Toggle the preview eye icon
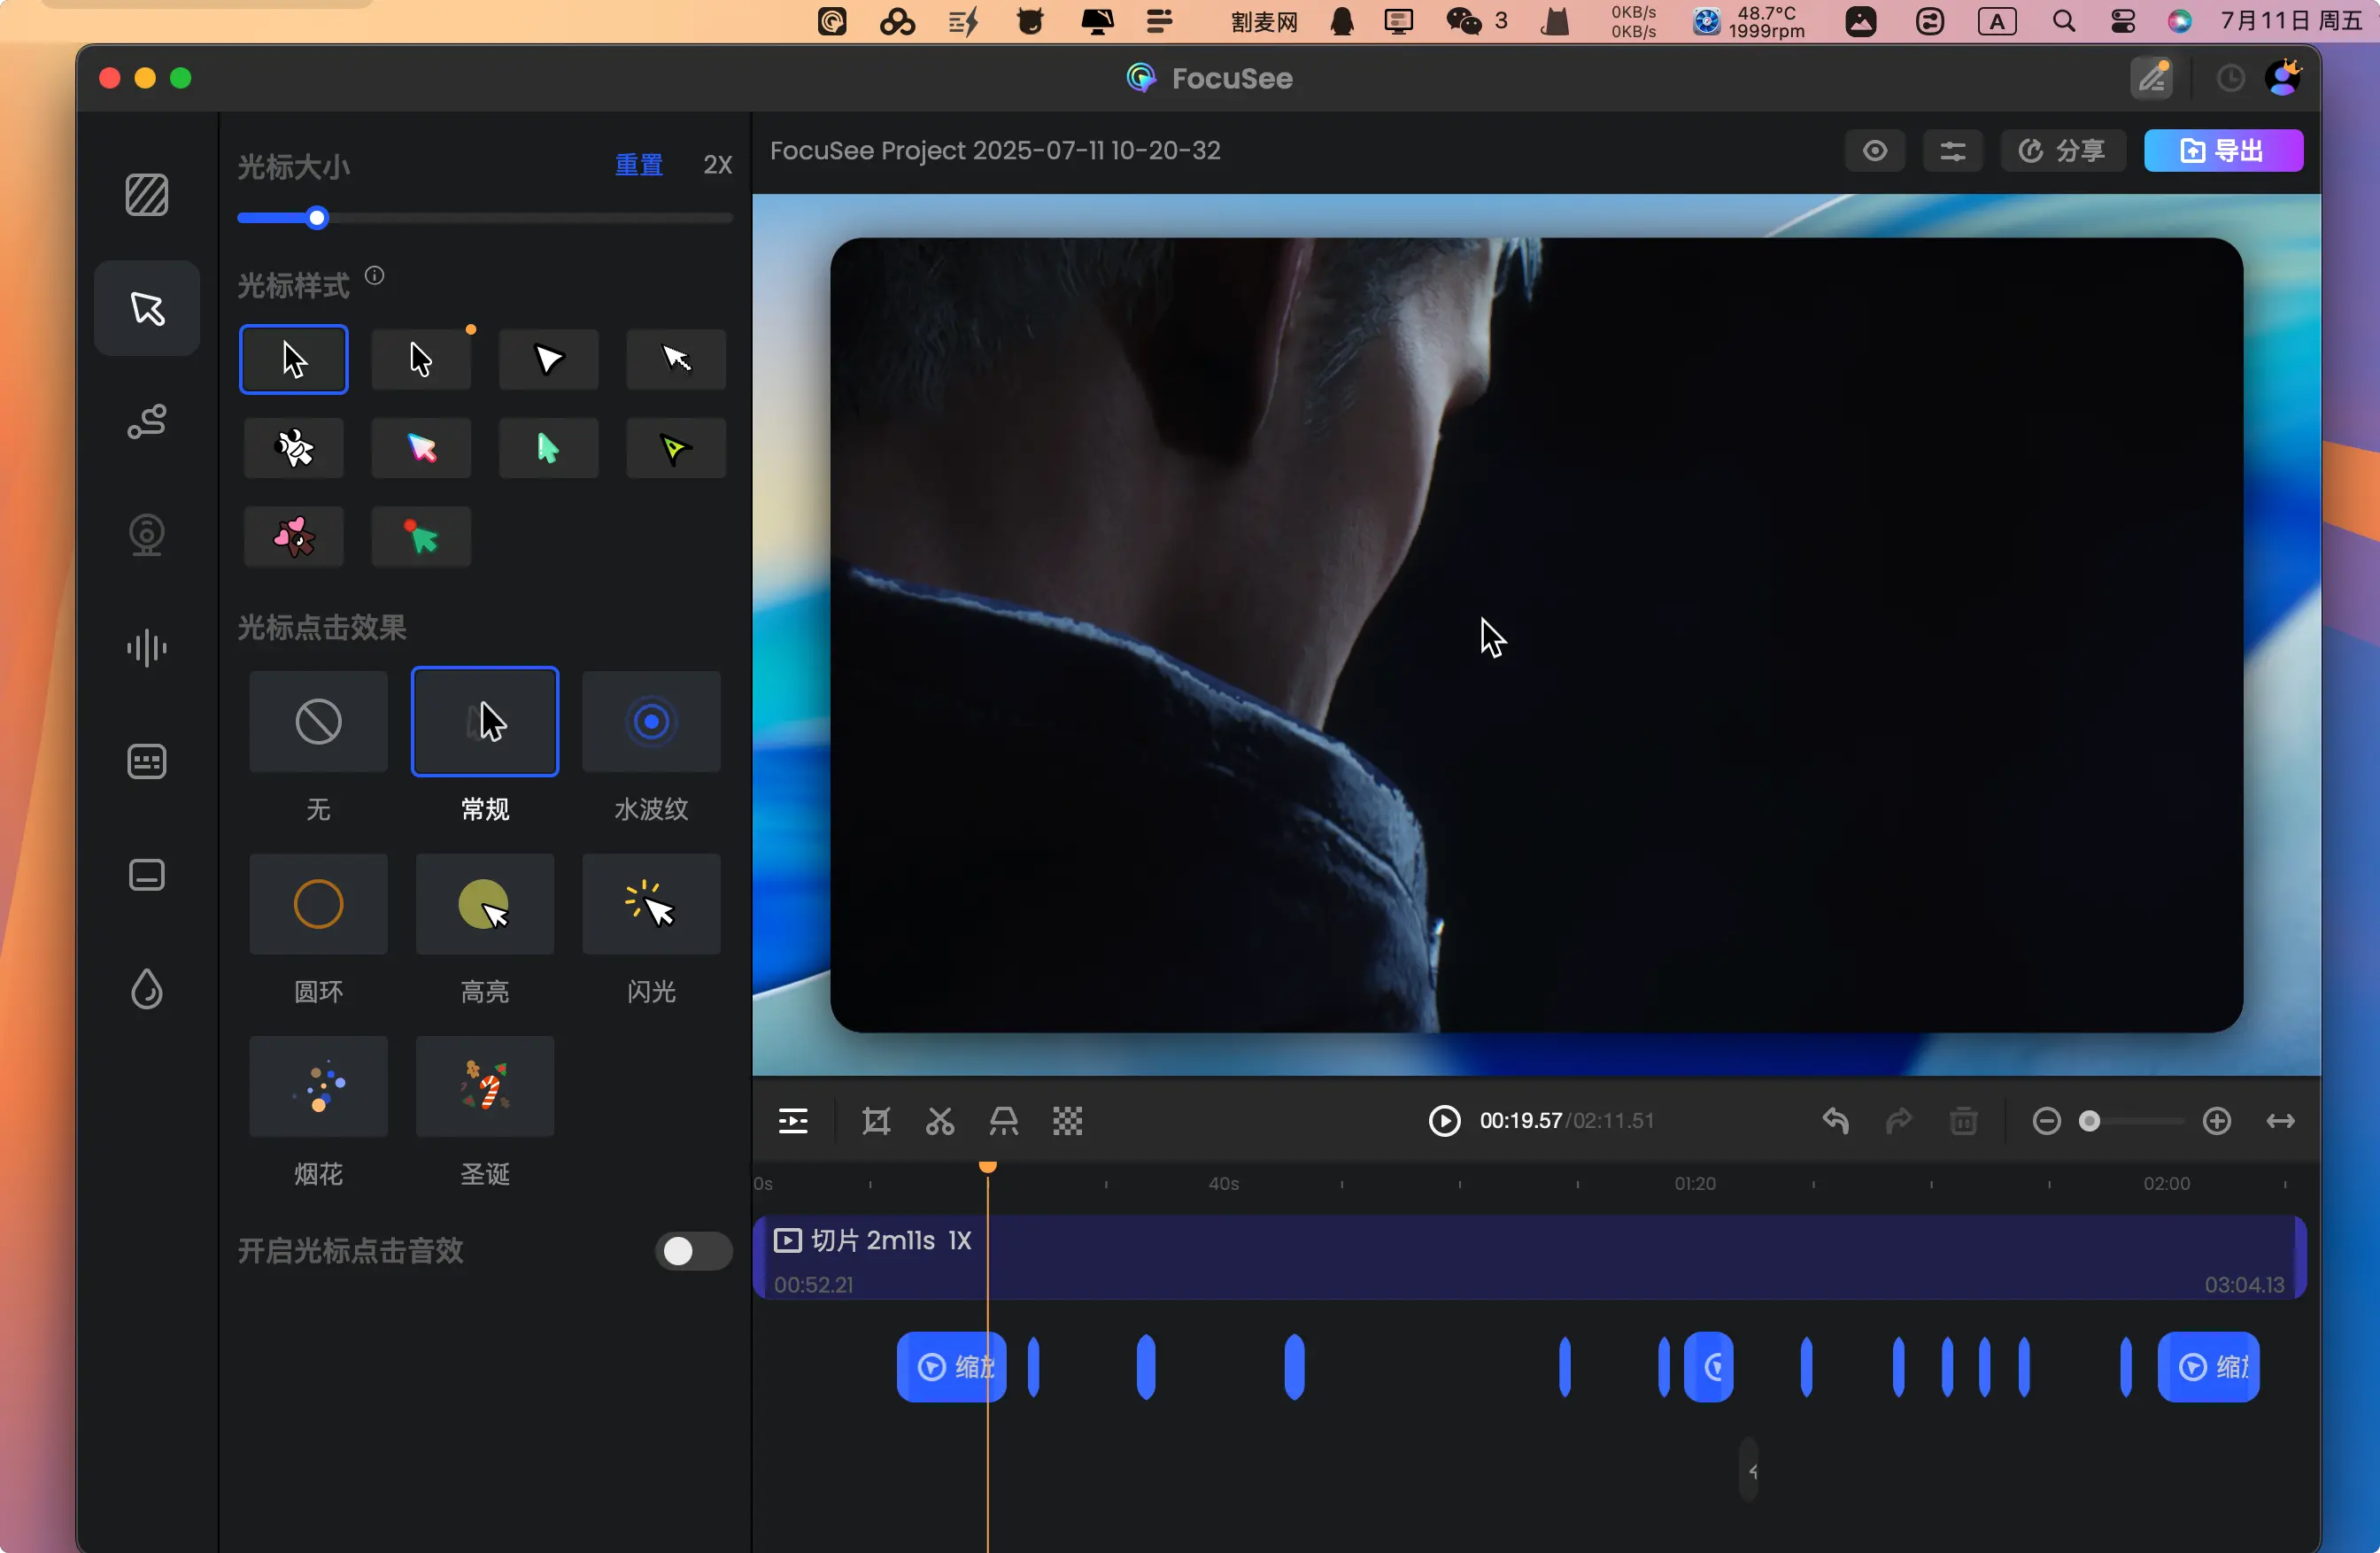This screenshot has width=2380, height=1553. (x=1875, y=151)
